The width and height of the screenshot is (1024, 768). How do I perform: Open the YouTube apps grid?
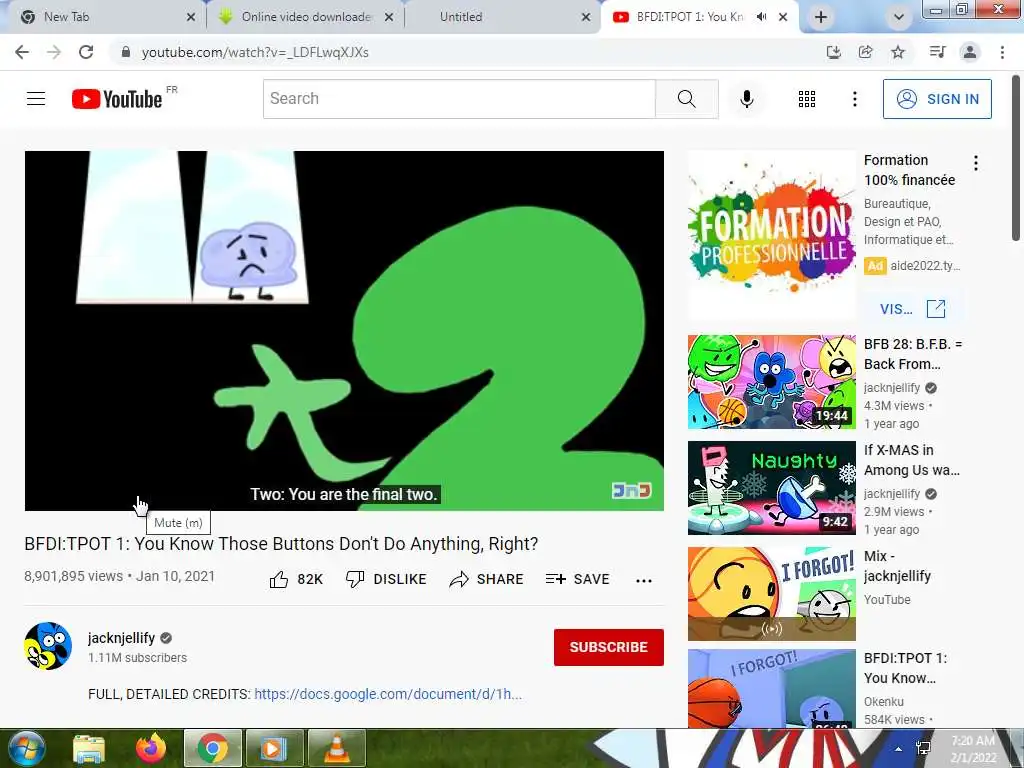click(807, 99)
